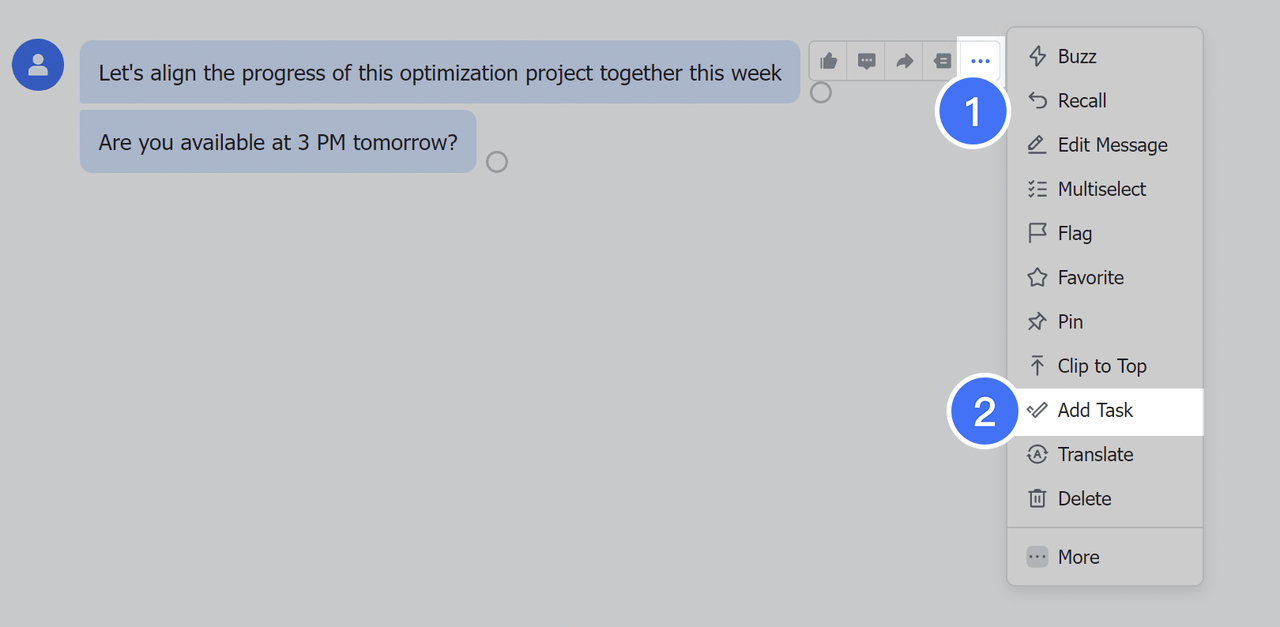
Task: Translate the message
Action: pos(1096,454)
